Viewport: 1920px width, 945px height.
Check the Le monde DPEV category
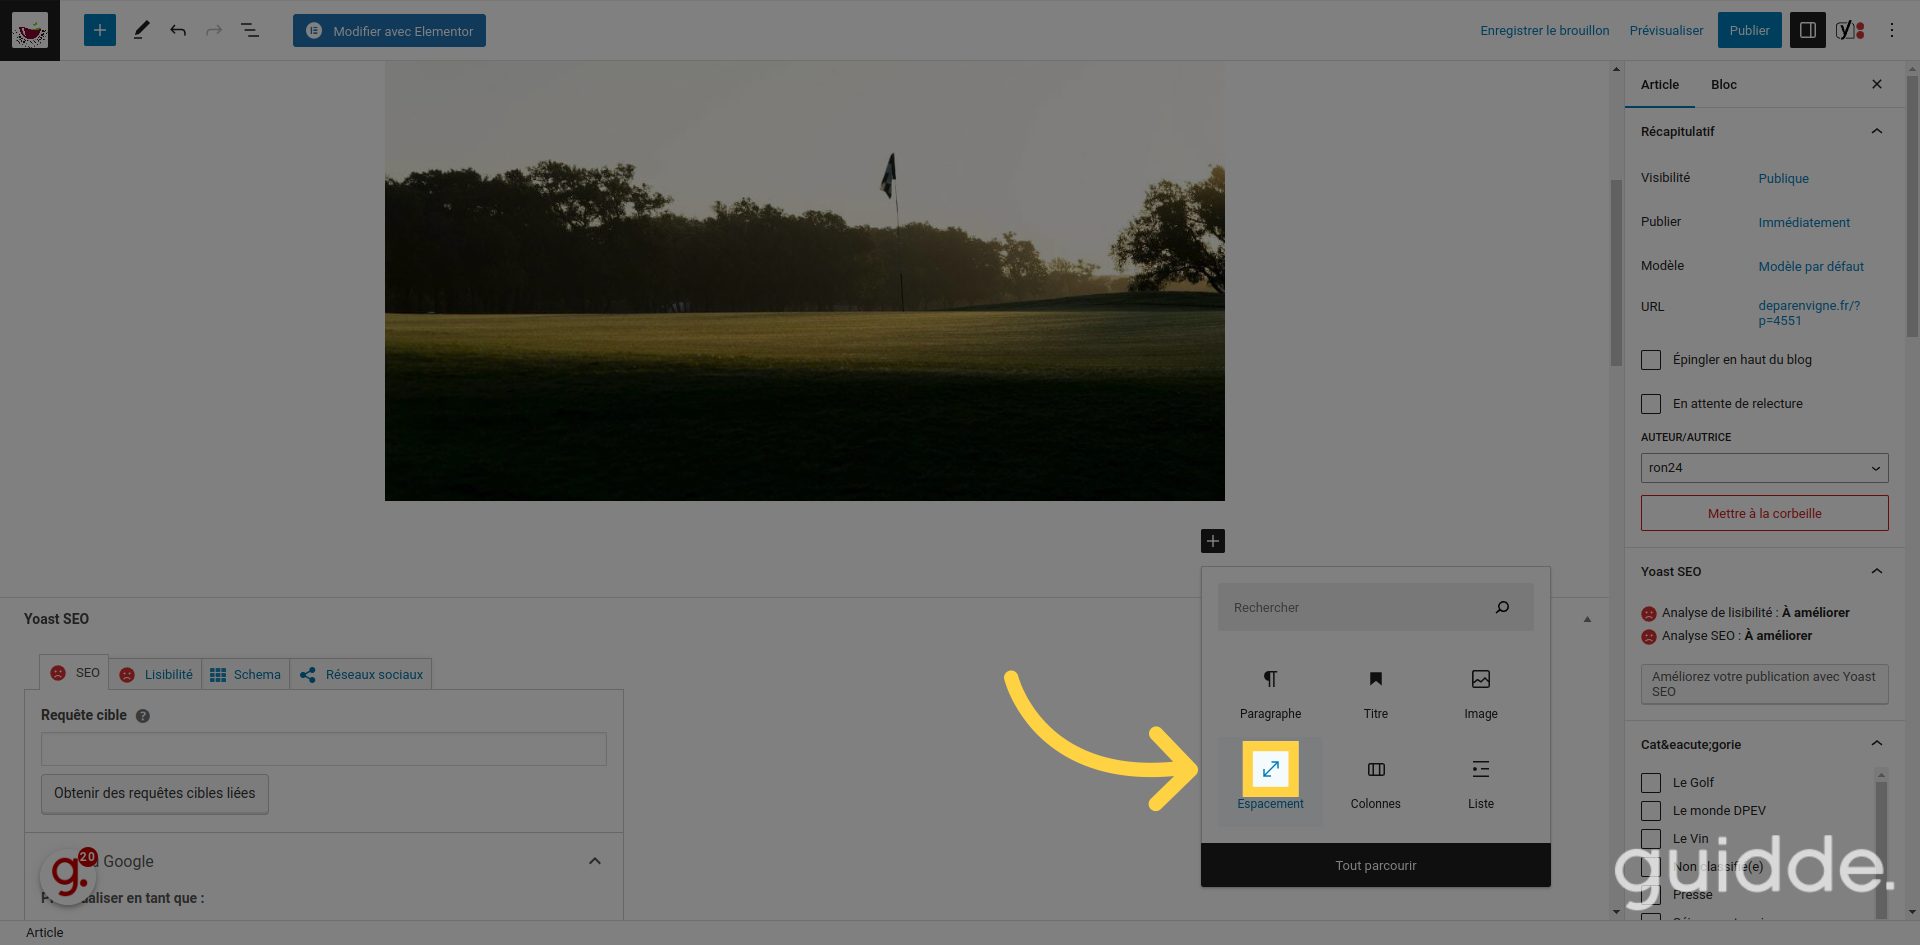[x=1651, y=811]
